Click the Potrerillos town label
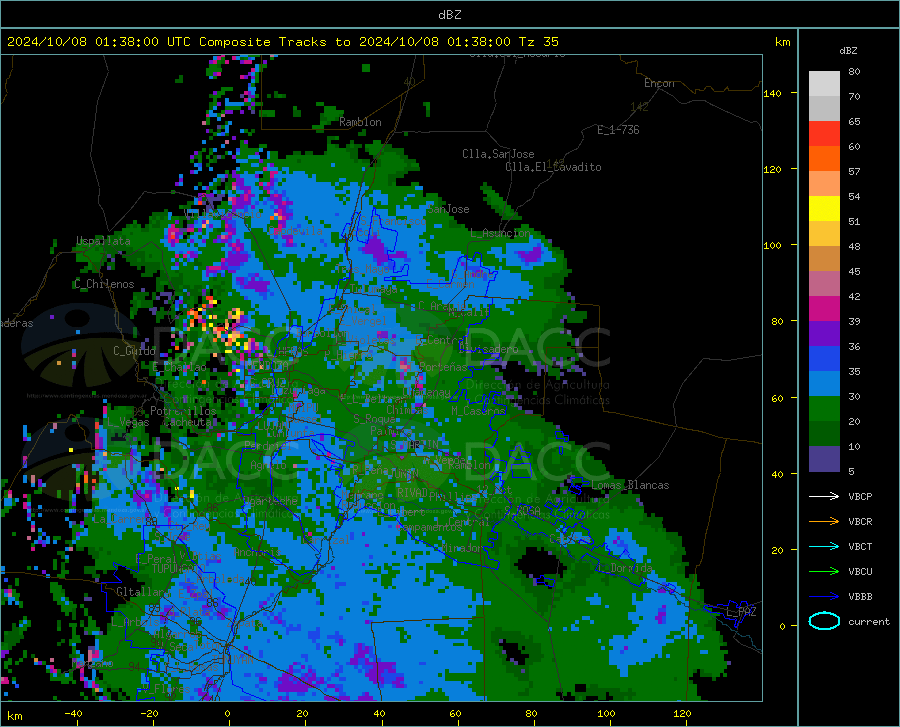The width and height of the screenshot is (900, 727). [x=183, y=411]
